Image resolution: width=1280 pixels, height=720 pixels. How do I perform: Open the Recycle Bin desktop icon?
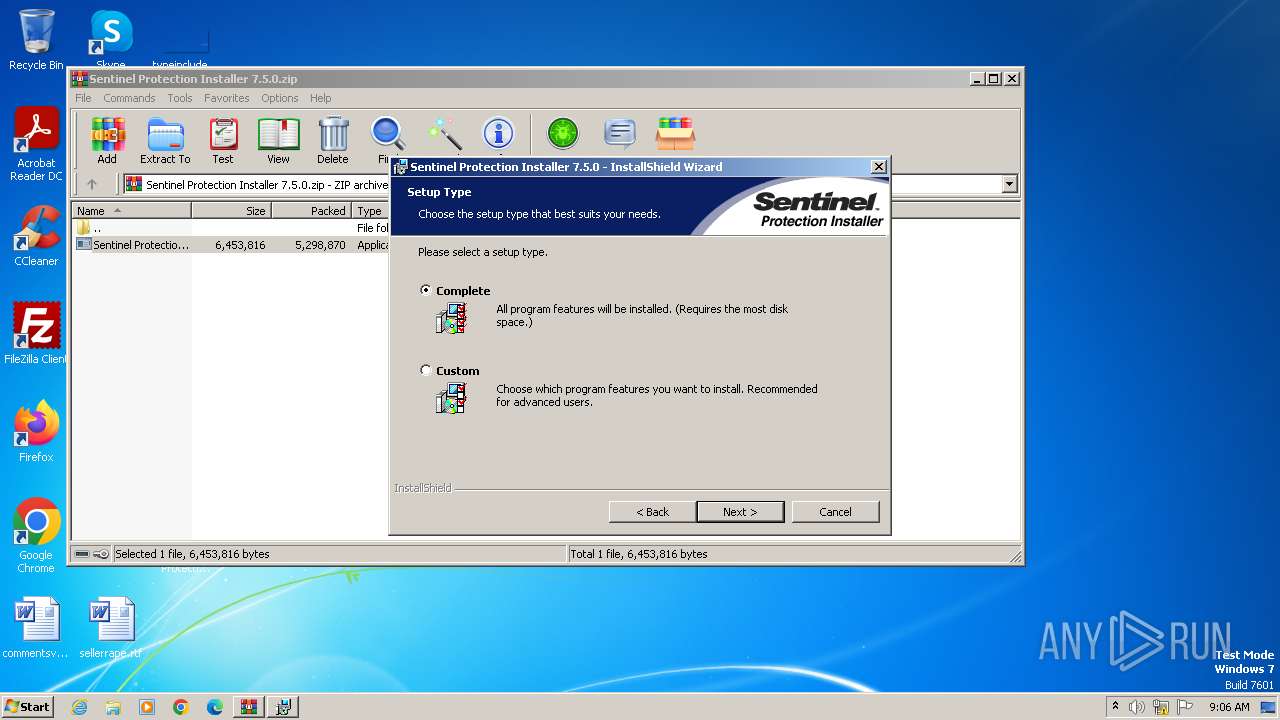coord(36,40)
